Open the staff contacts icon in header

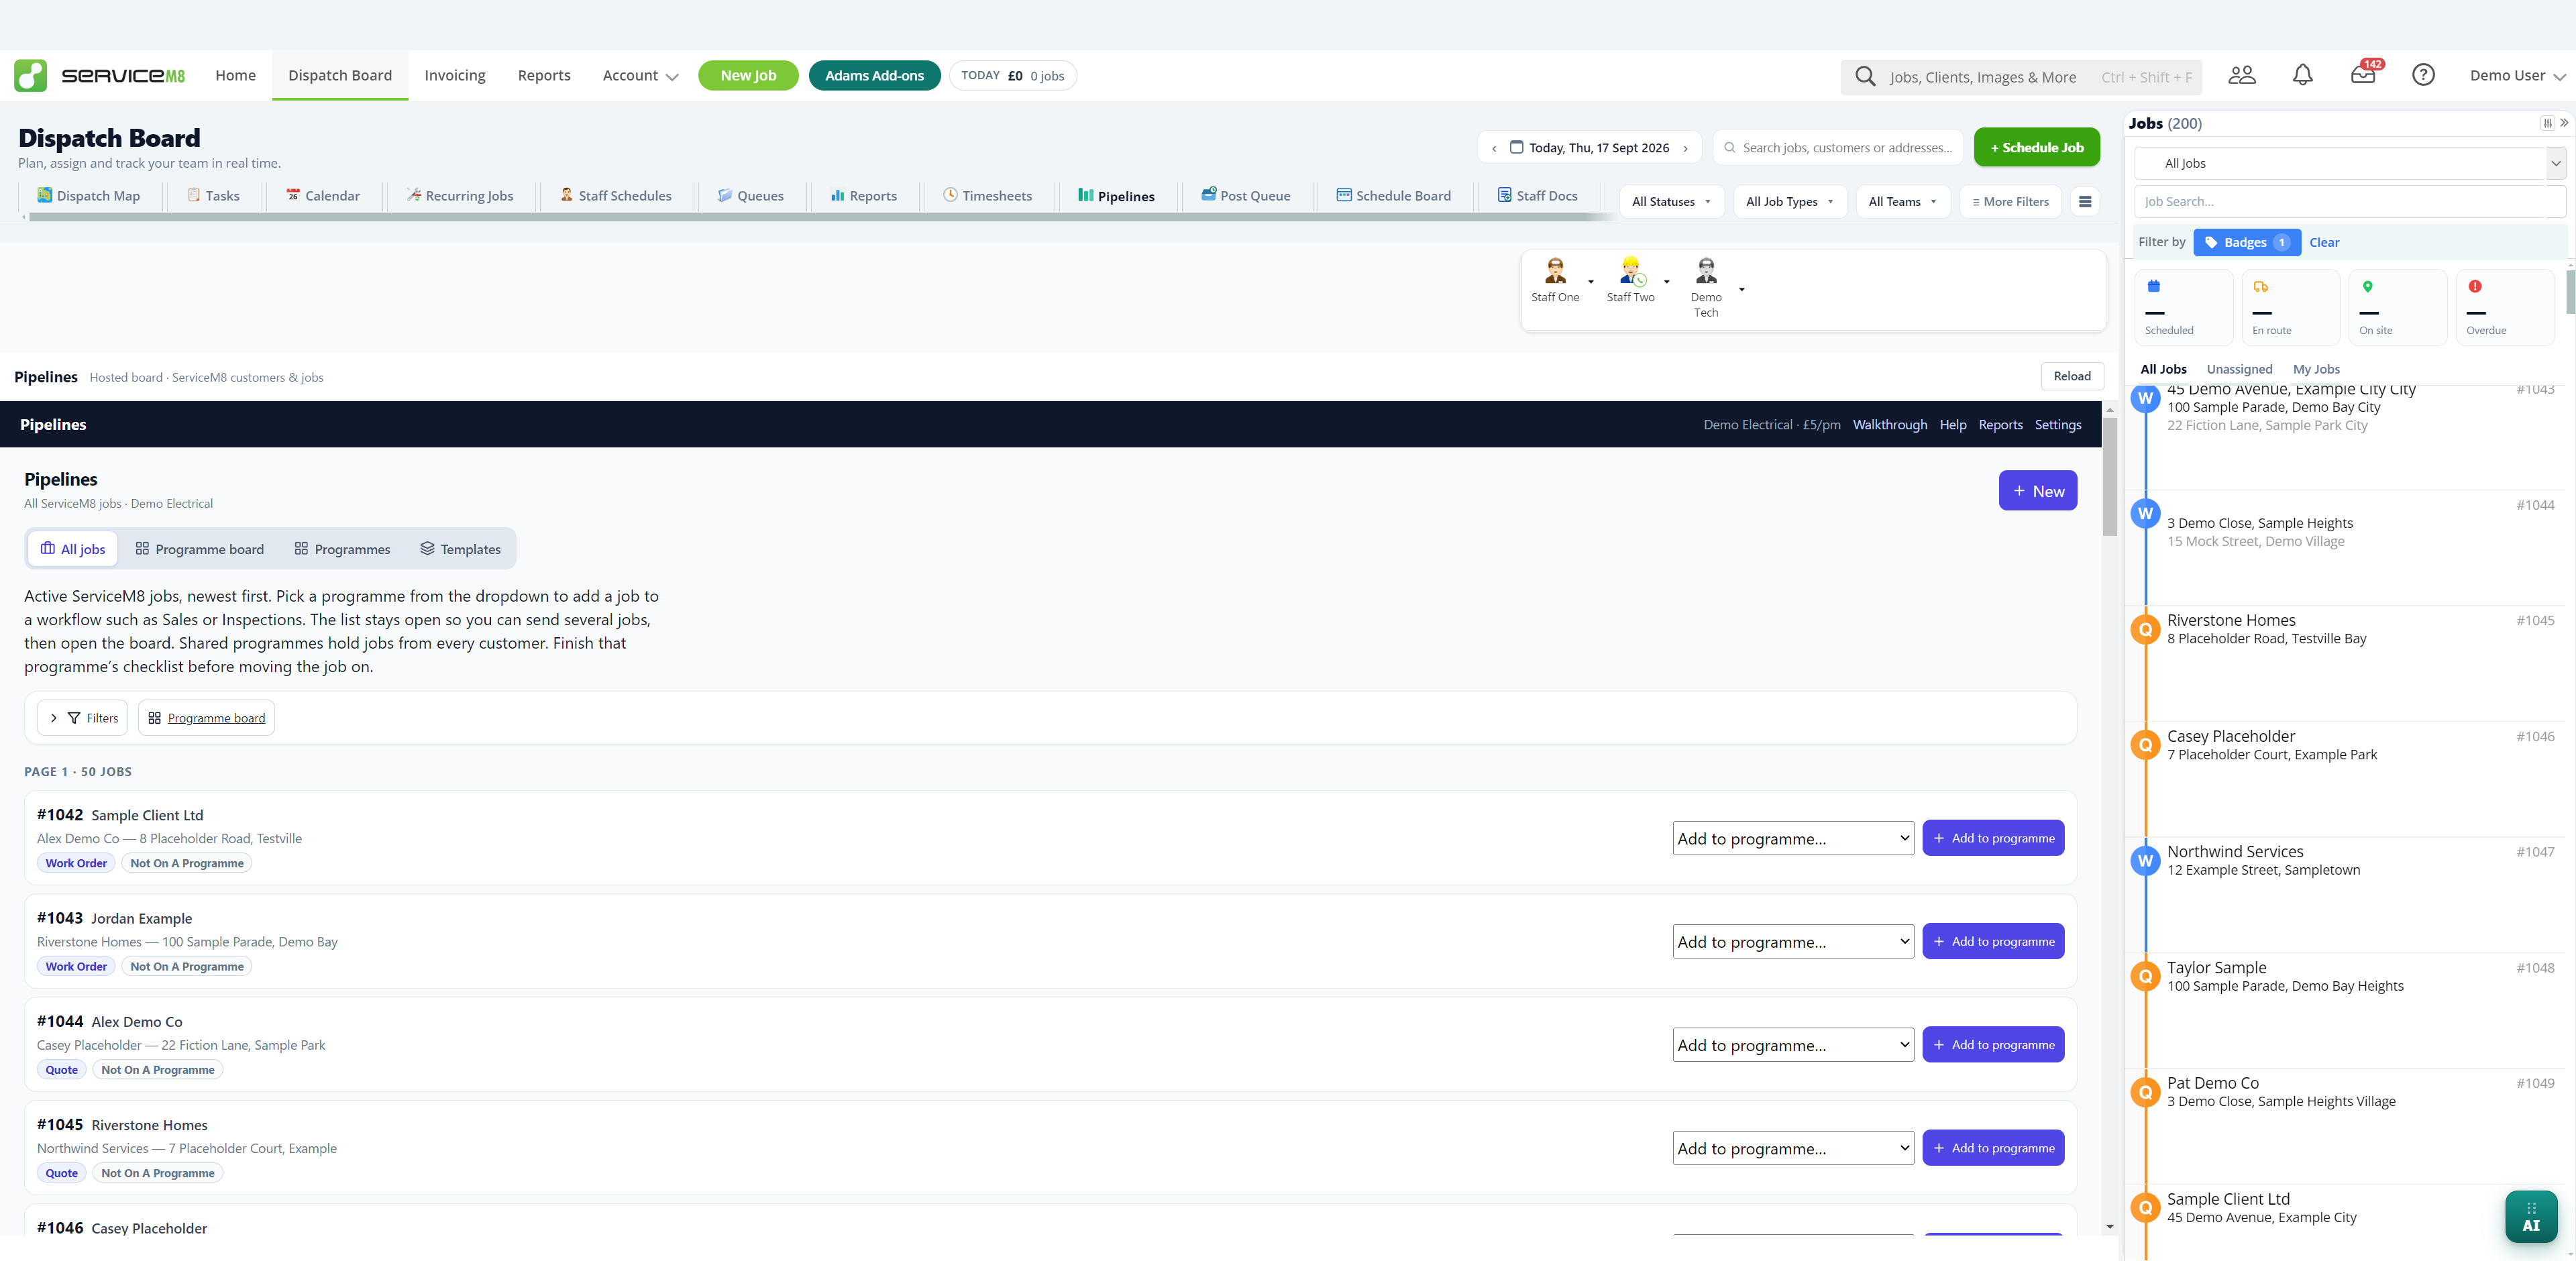[x=2242, y=75]
